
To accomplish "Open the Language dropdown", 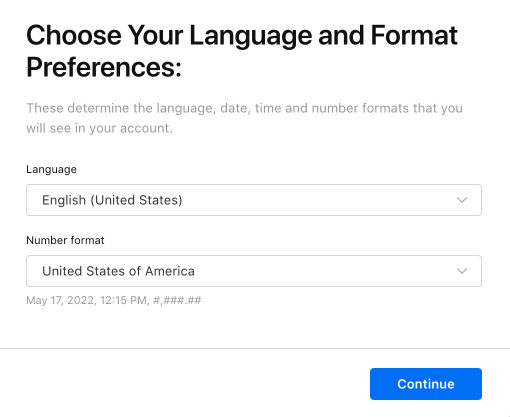I will (254, 200).
